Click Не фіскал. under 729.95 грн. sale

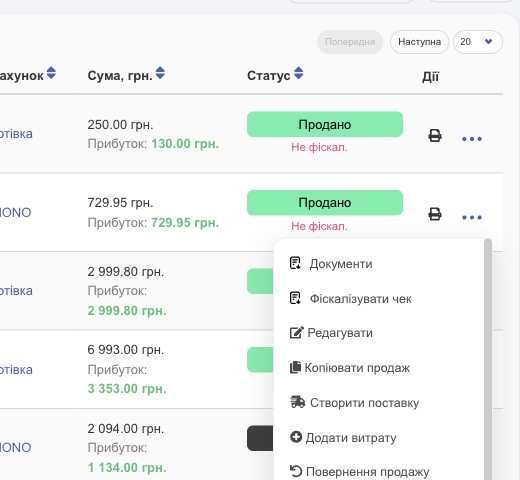pos(319,226)
